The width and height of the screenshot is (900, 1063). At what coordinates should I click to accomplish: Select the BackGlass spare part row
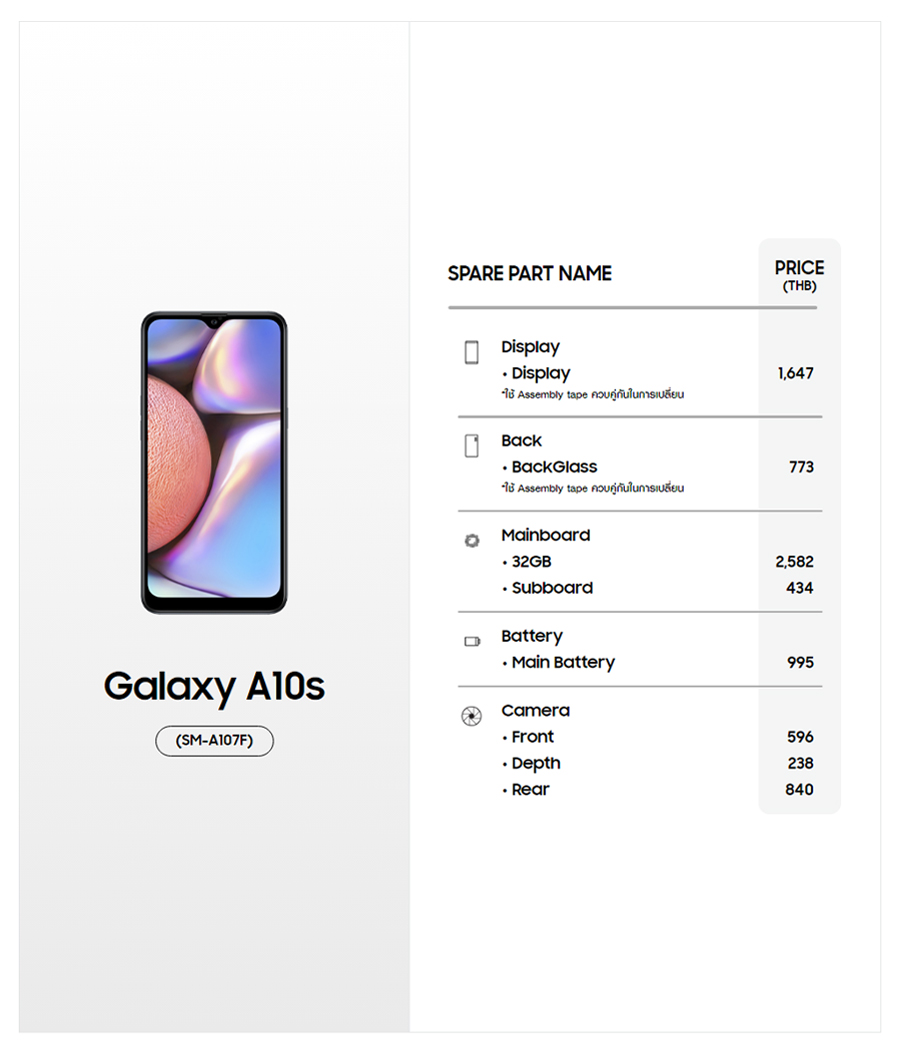coord(554,467)
